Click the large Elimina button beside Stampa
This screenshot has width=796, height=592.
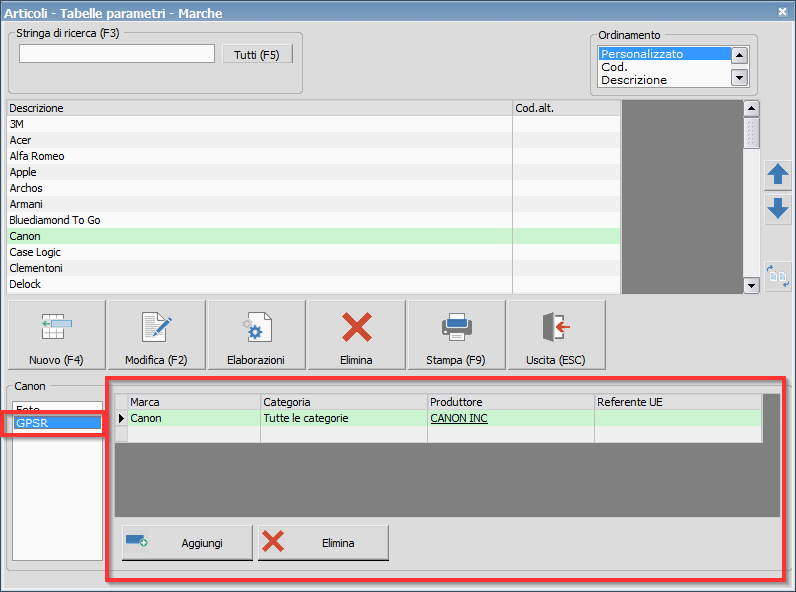point(356,335)
